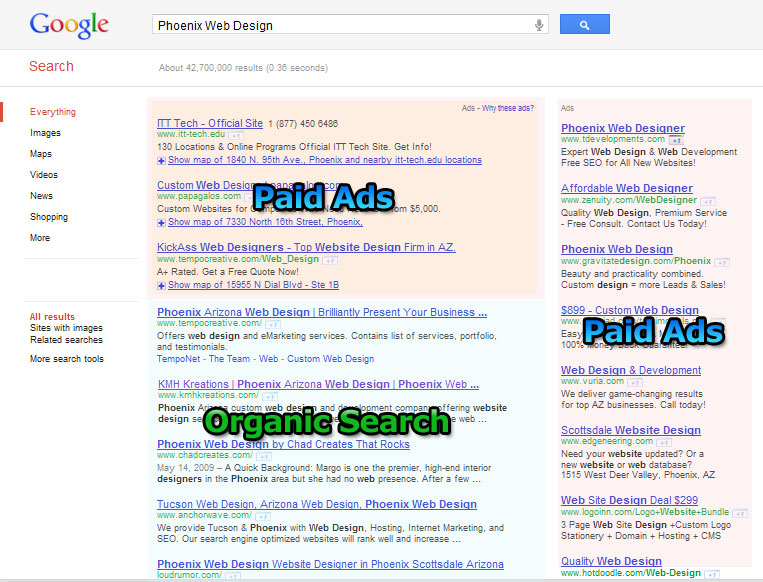Open $899 - Custom Web Design ad
Image resolution: width=763 pixels, height=582 pixels.
point(630,310)
